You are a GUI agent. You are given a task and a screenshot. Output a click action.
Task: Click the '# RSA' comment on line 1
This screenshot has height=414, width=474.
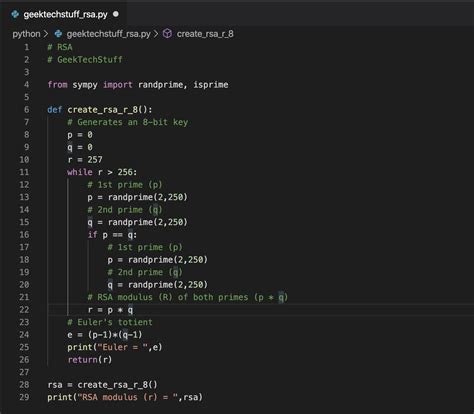click(60, 47)
